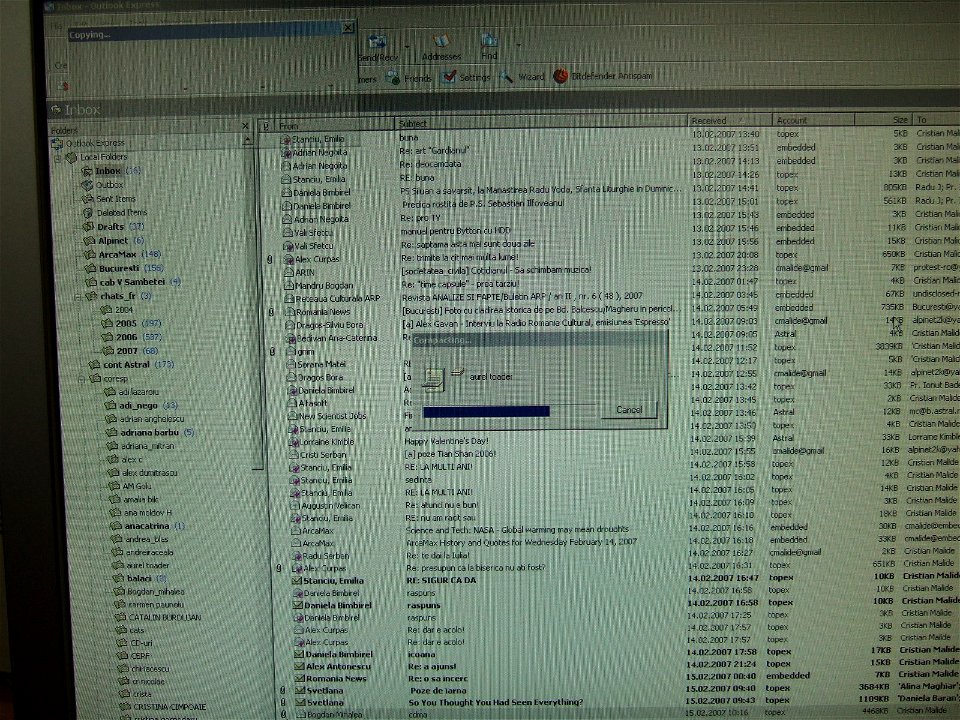Open the Friends list in the antispam toolbar
Image resolution: width=960 pixels, height=720 pixels.
tap(408, 78)
